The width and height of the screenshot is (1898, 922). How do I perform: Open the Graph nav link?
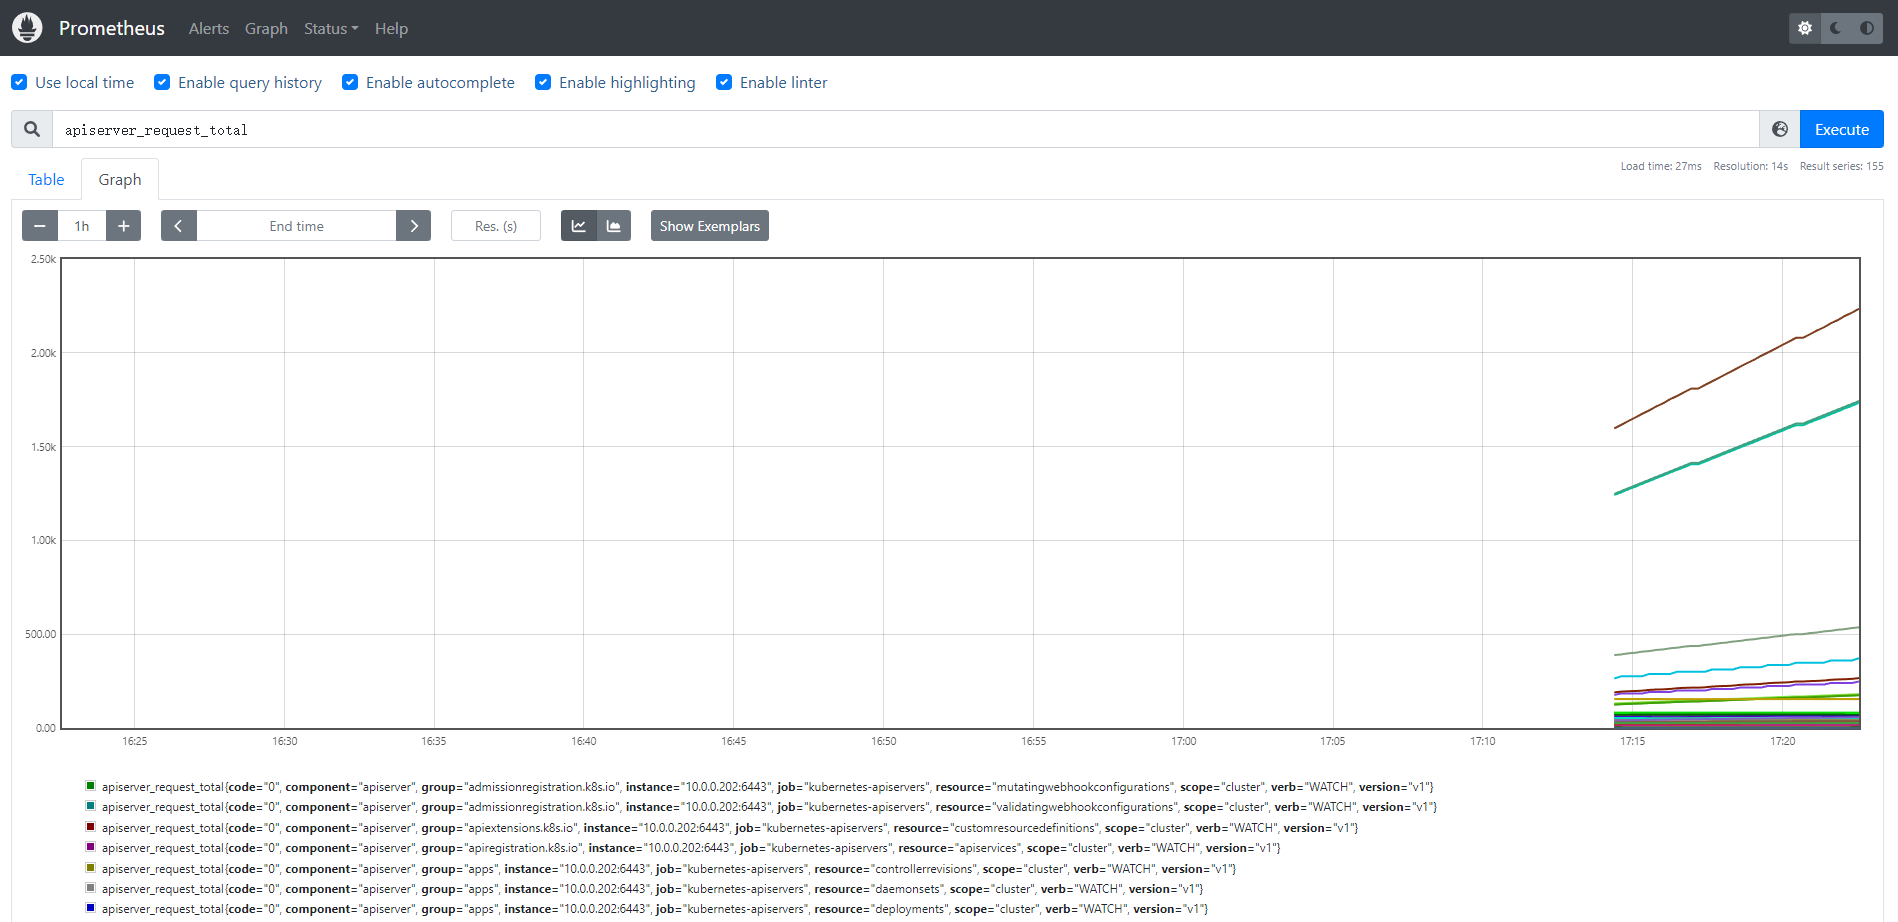pyautogui.click(x=266, y=28)
